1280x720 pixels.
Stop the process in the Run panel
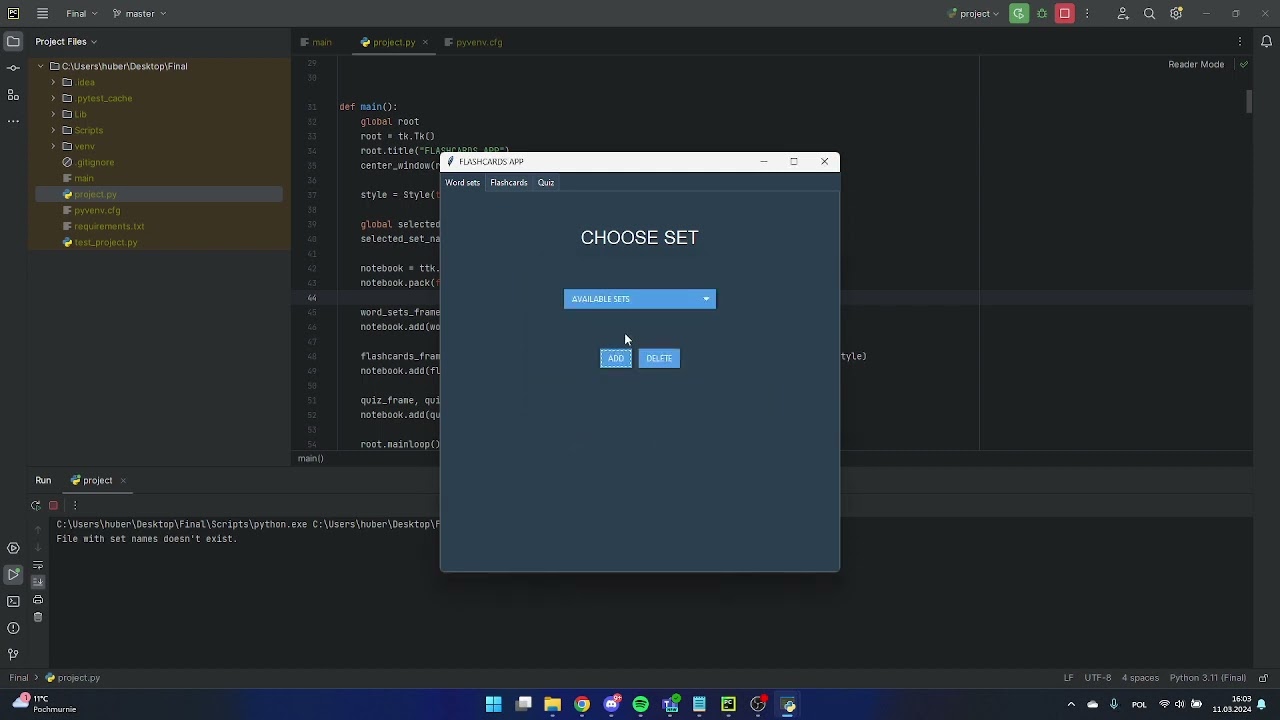(53, 506)
